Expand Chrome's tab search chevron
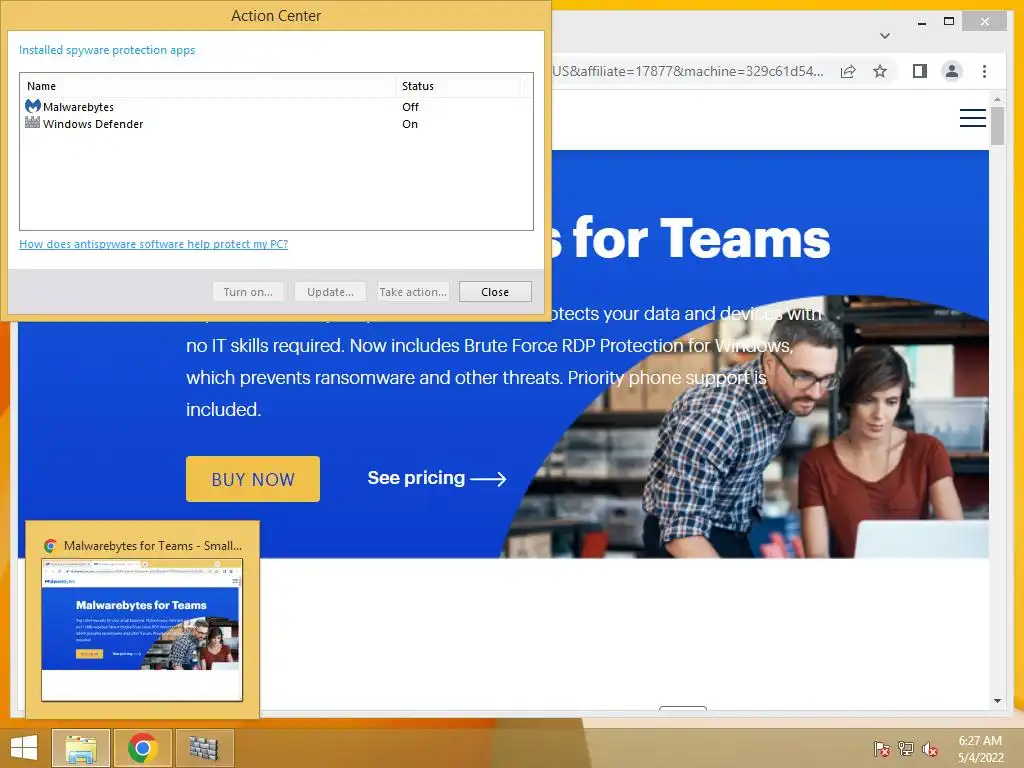Image resolution: width=1024 pixels, height=768 pixels. [885, 36]
